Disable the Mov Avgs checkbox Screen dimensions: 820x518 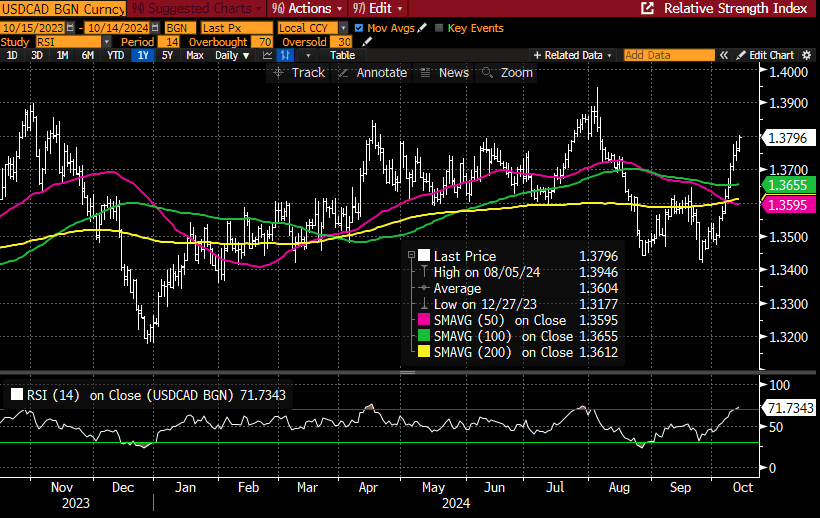pos(360,27)
